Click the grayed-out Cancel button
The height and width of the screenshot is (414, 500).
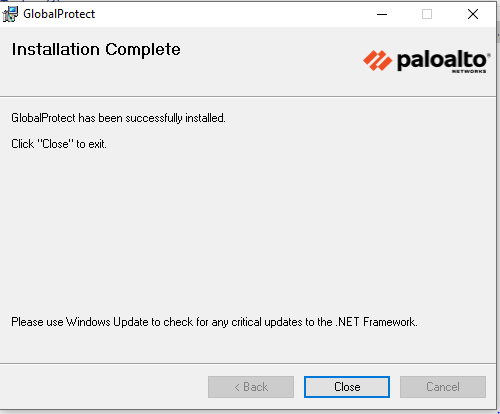(x=443, y=387)
